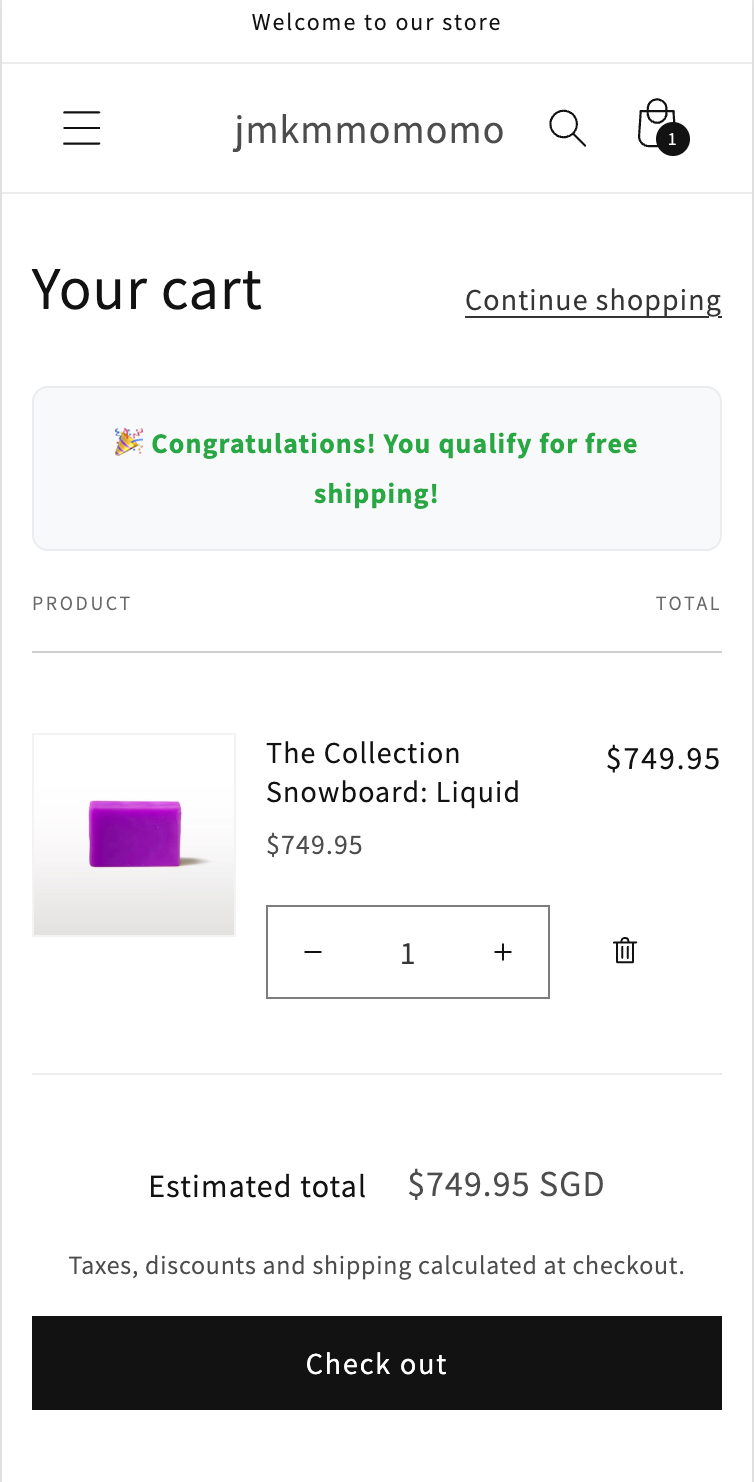754x1482 pixels.
Task: Increase quantity with the plus button
Action: click(503, 953)
